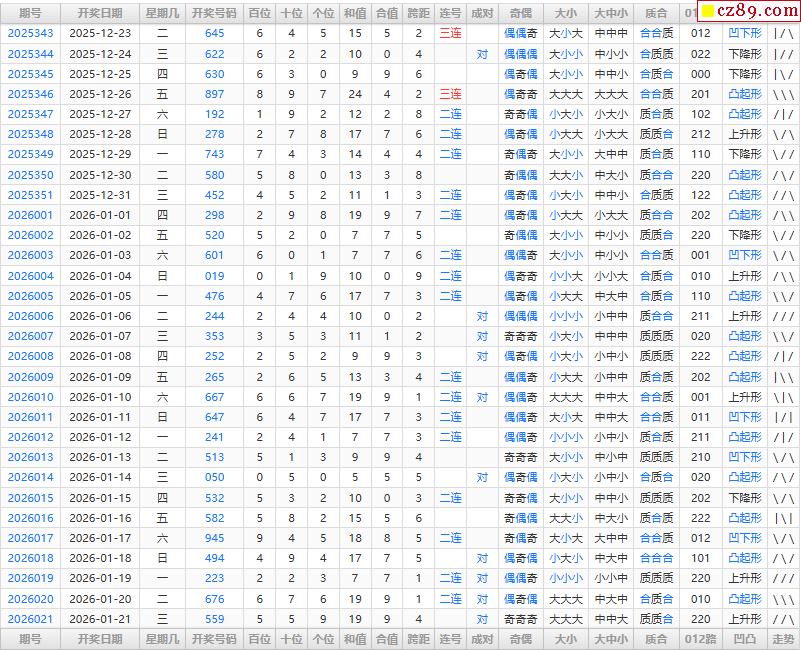Click 小小大 in row 2026004

pyautogui.click(x=566, y=276)
